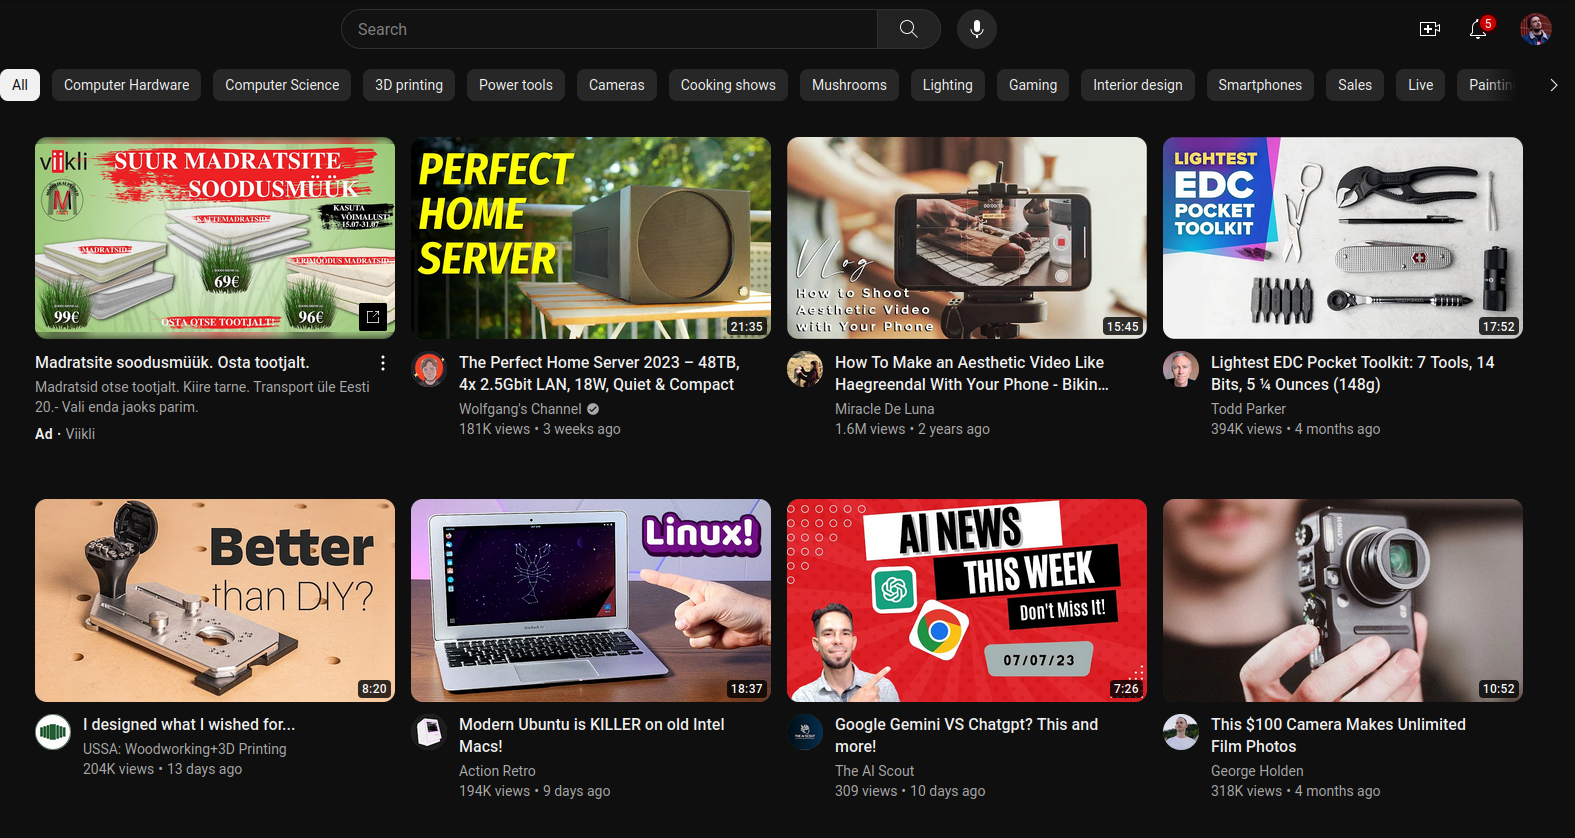This screenshot has width=1575, height=838.
Task: Click the ad description 'Madratsid otse tootjalt'
Action: [x=202, y=397]
